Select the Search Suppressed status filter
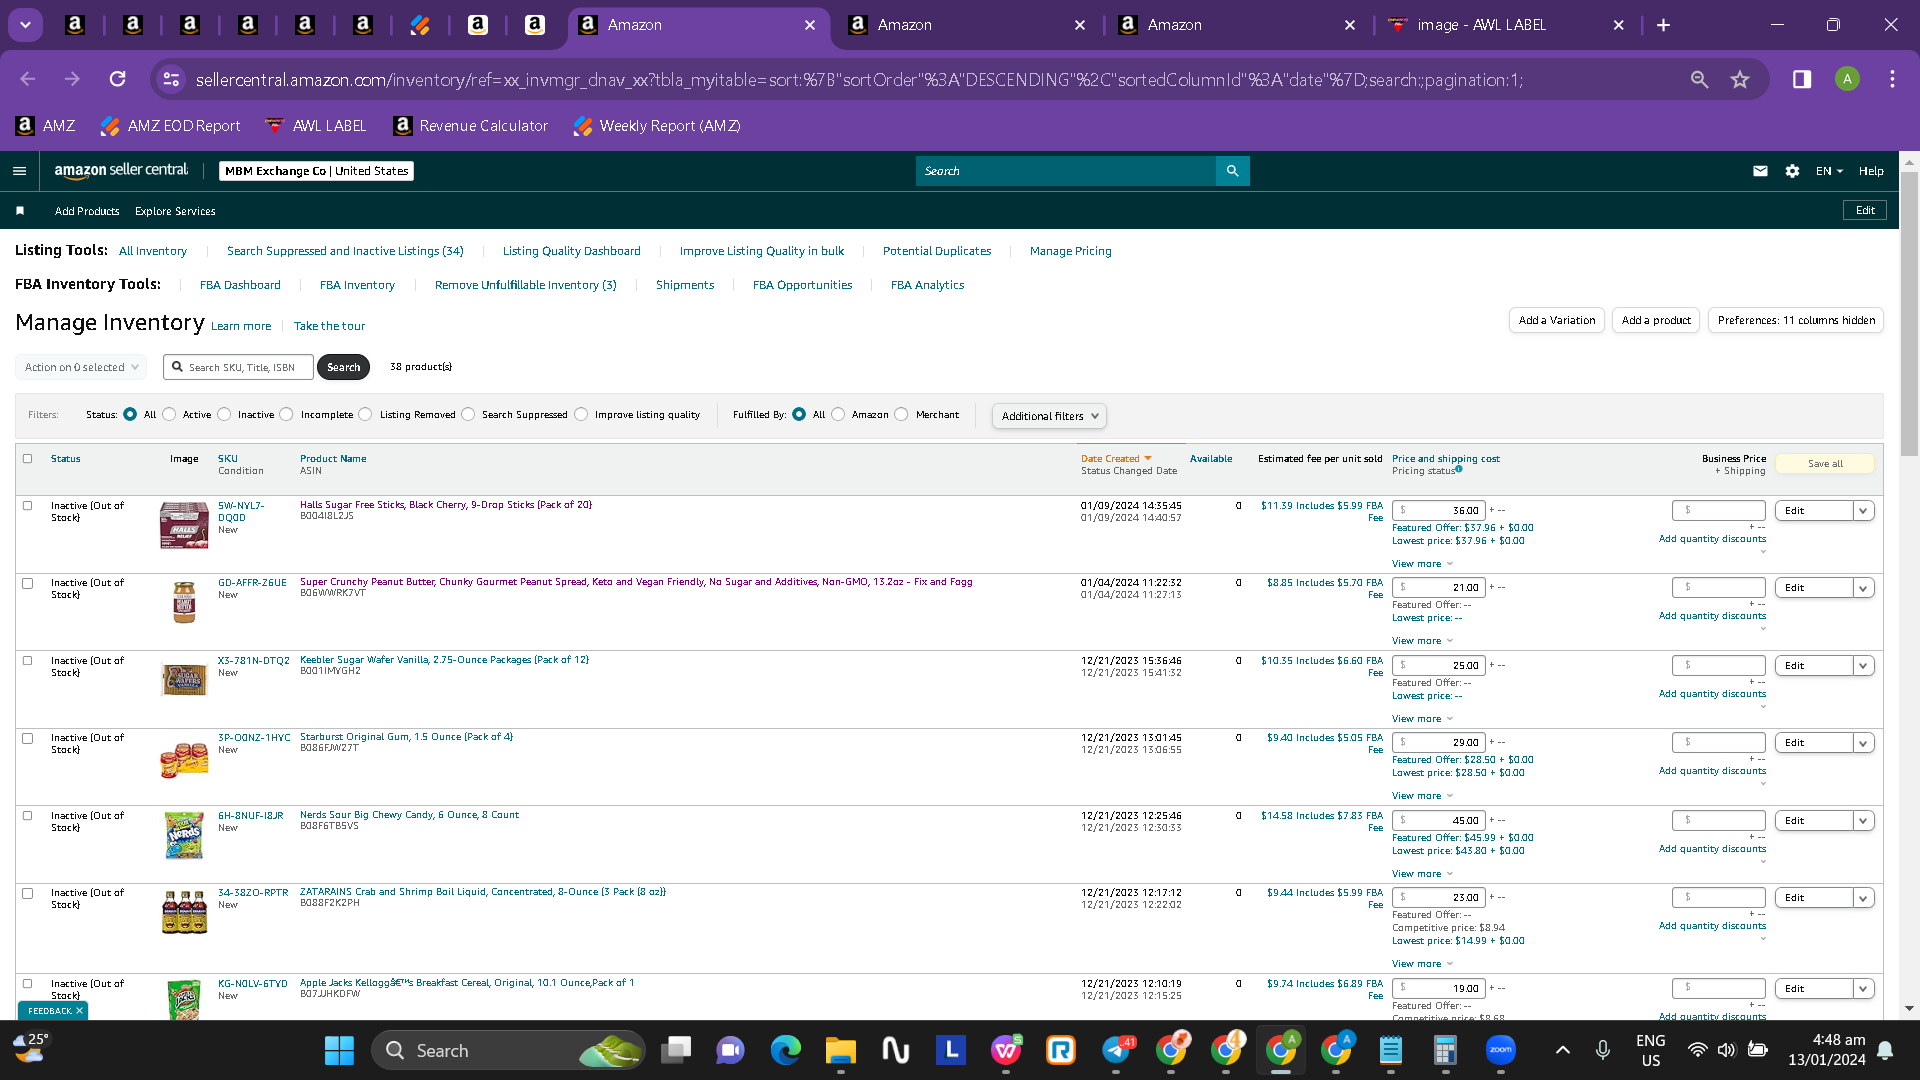Image resolution: width=1920 pixels, height=1080 pixels. [x=468, y=414]
